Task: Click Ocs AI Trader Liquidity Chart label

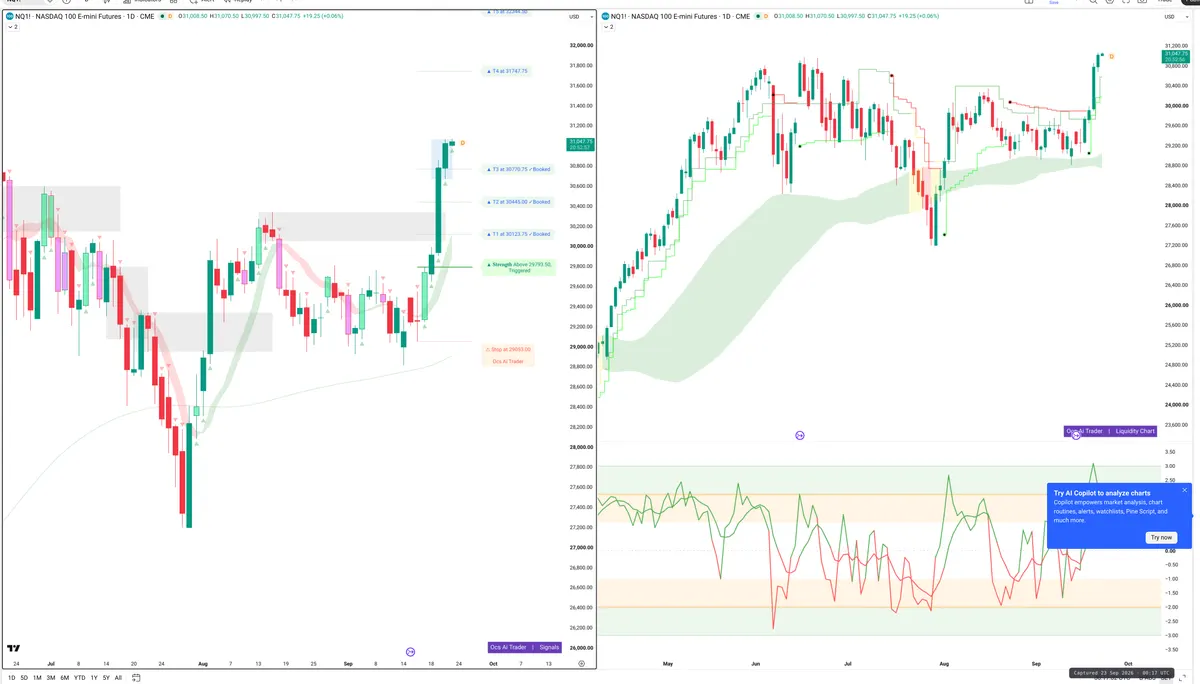Action: (x=1110, y=431)
